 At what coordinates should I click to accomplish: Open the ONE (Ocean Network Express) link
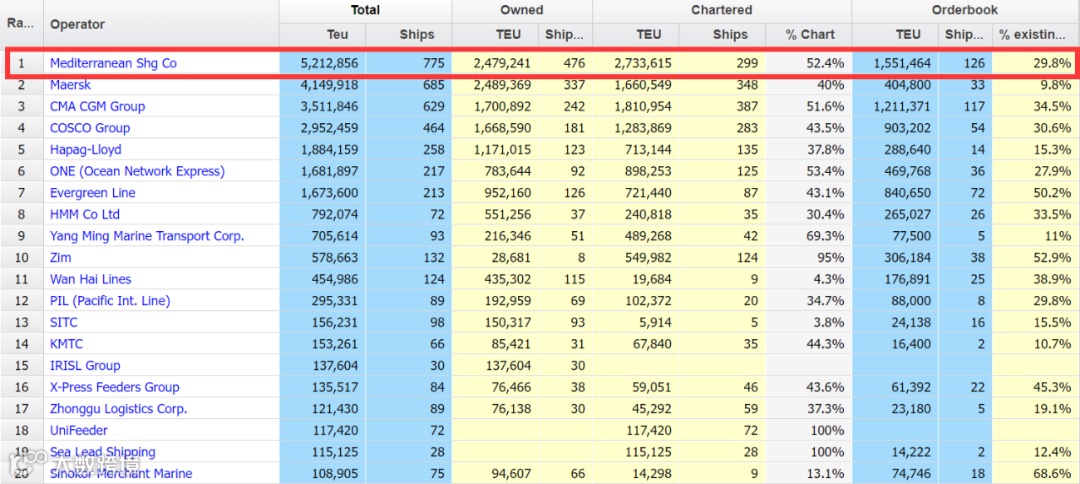137,171
